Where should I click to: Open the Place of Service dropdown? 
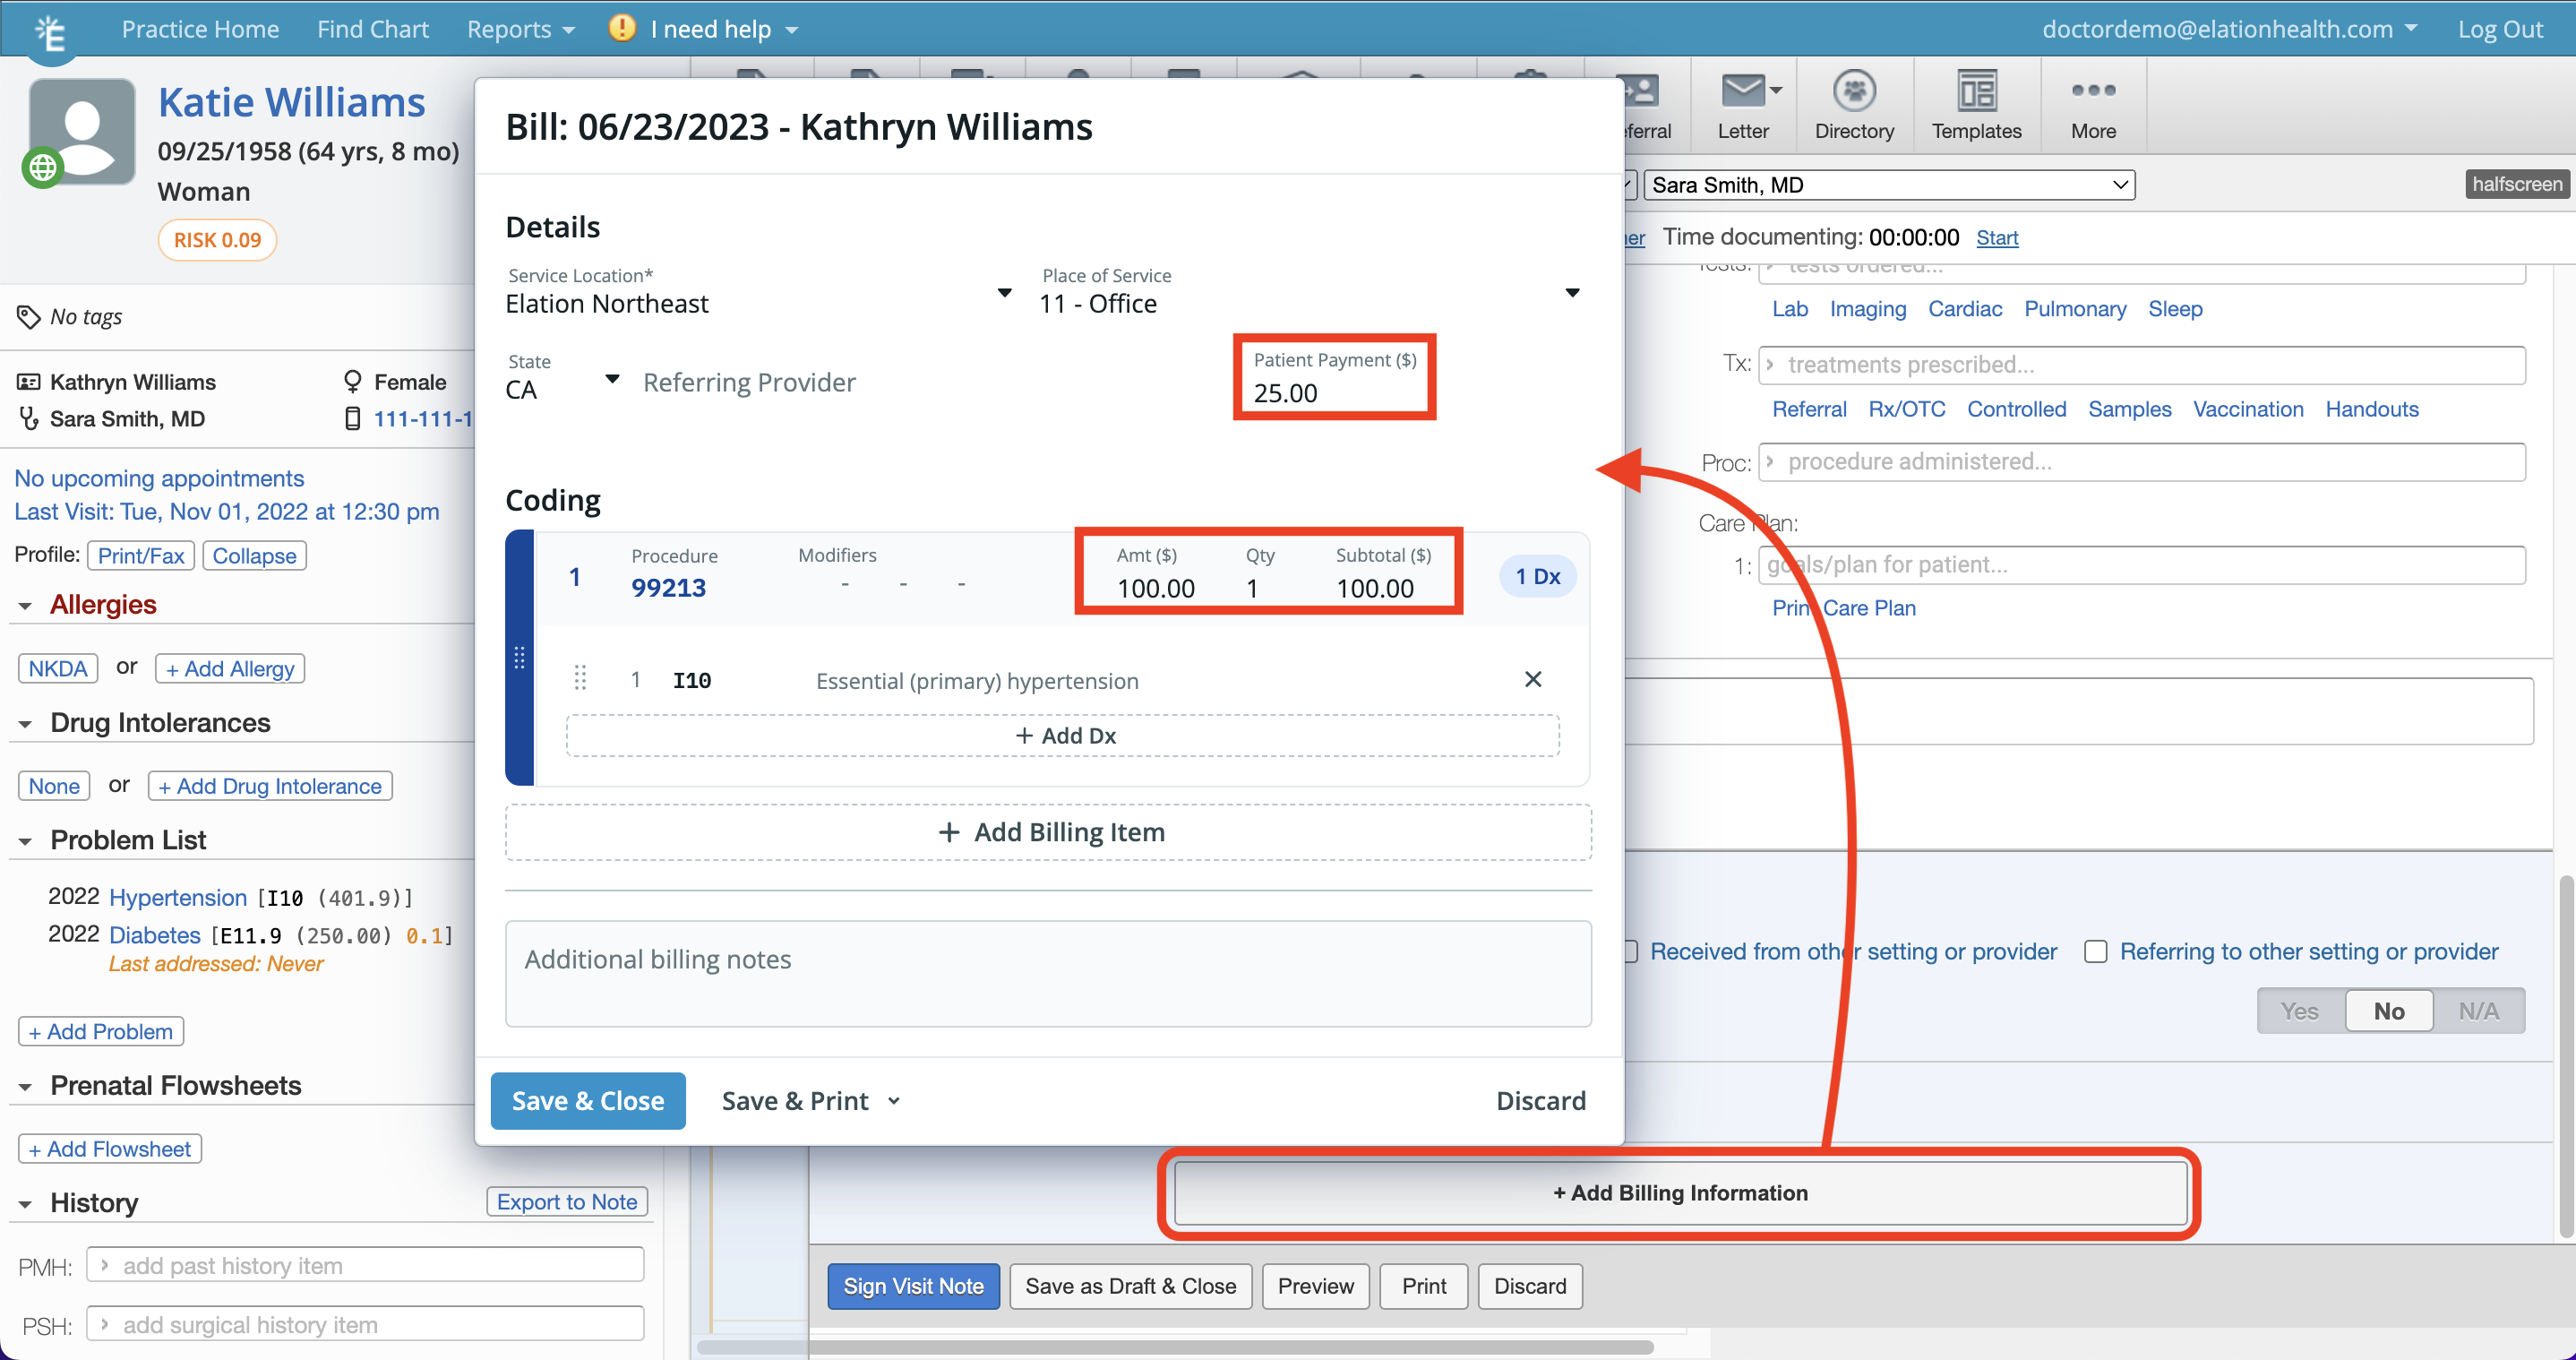[x=1572, y=292]
